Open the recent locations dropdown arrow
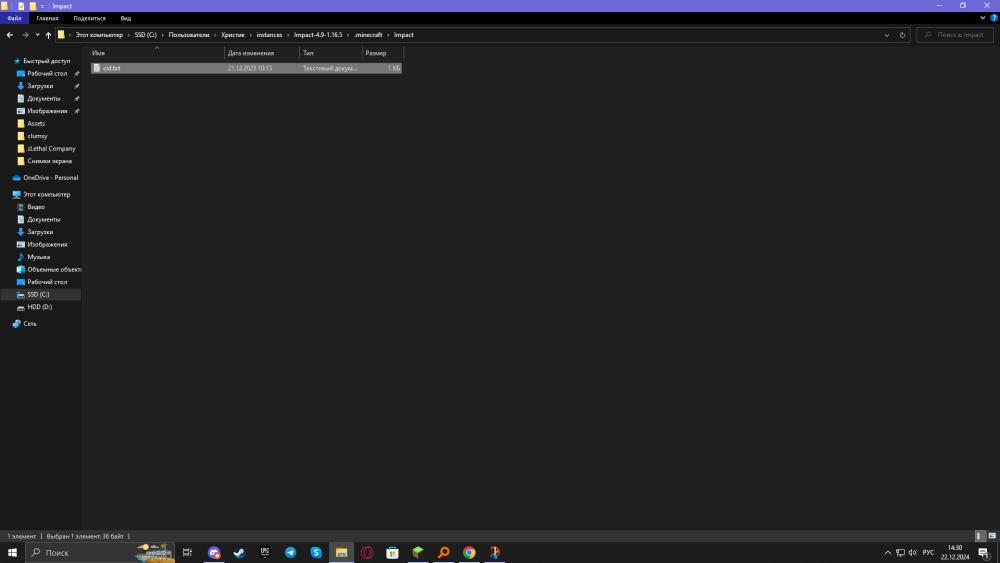 point(38,35)
